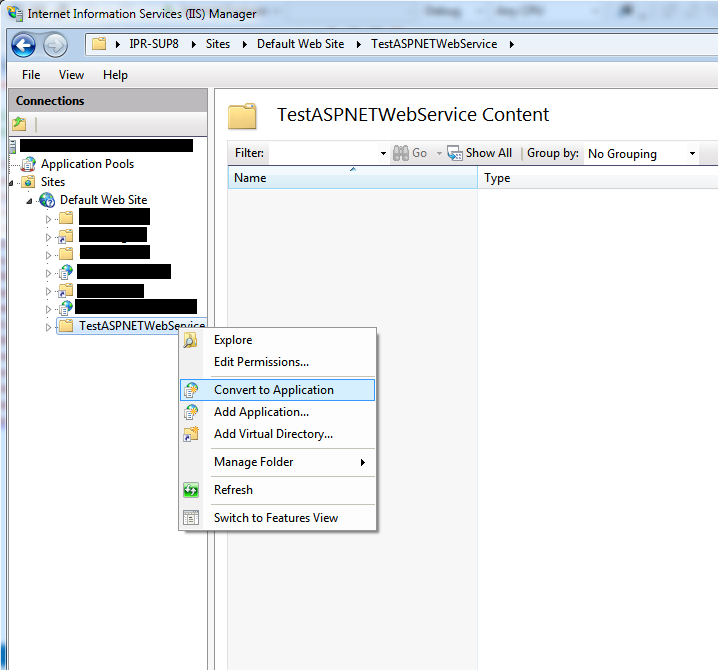This screenshot has width=718, height=670.
Task: Select Default Web Site label in tree
Action: coord(103,200)
